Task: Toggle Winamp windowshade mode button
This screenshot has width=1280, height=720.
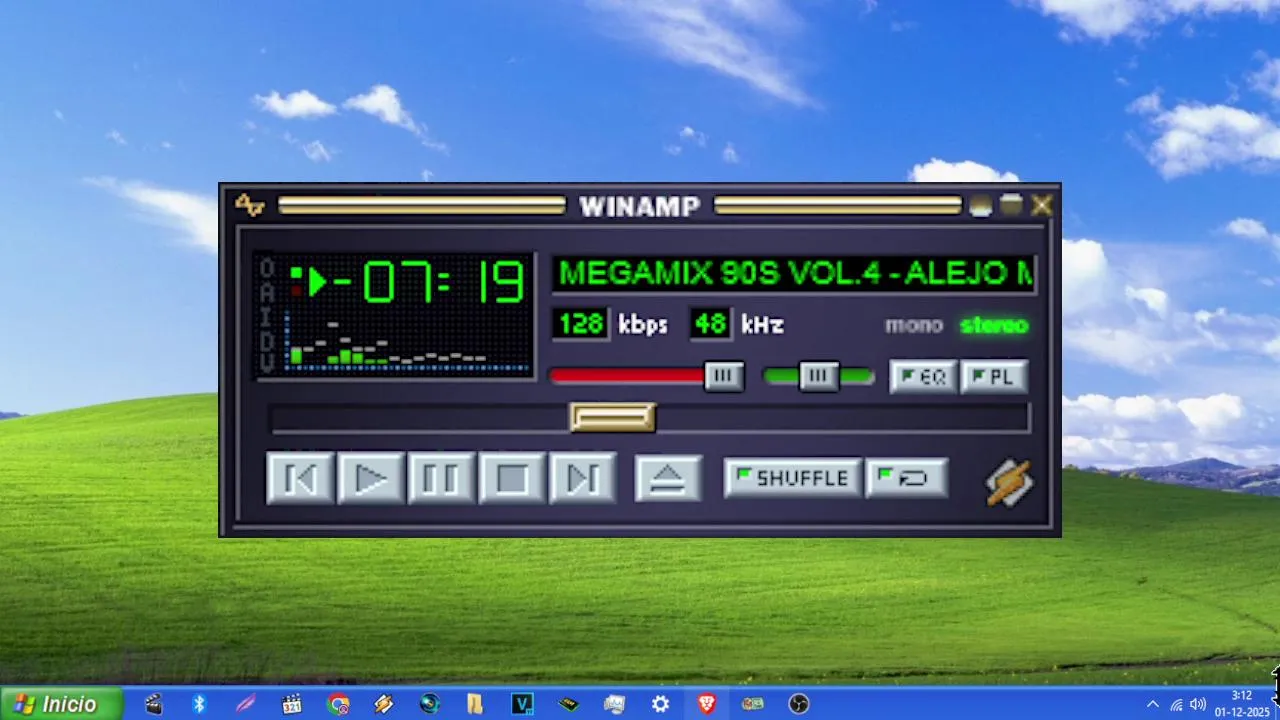Action: [1011, 205]
